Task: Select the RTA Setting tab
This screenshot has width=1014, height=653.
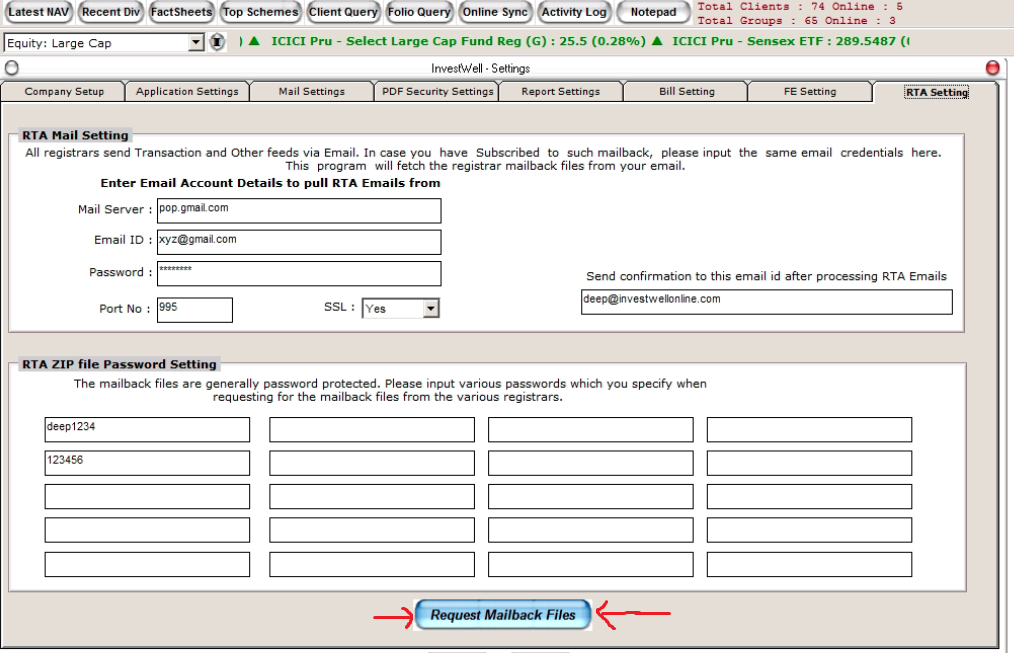Action: (936, 92)
